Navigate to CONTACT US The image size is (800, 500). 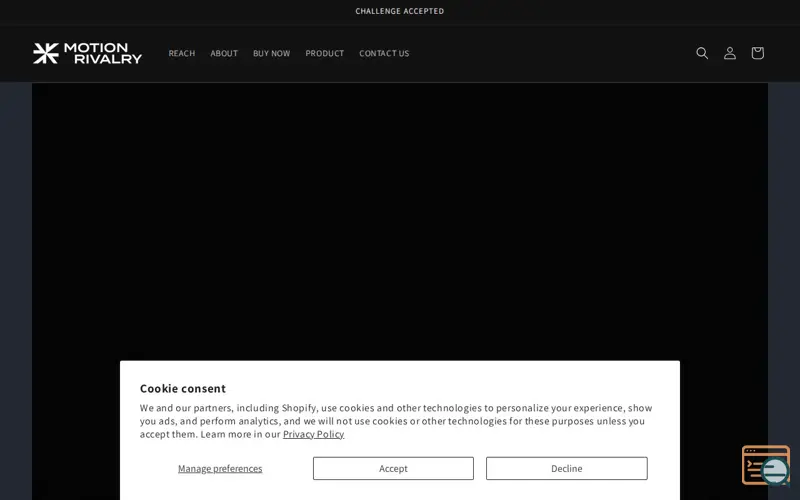pyautogui.click(x=384, y=53)
